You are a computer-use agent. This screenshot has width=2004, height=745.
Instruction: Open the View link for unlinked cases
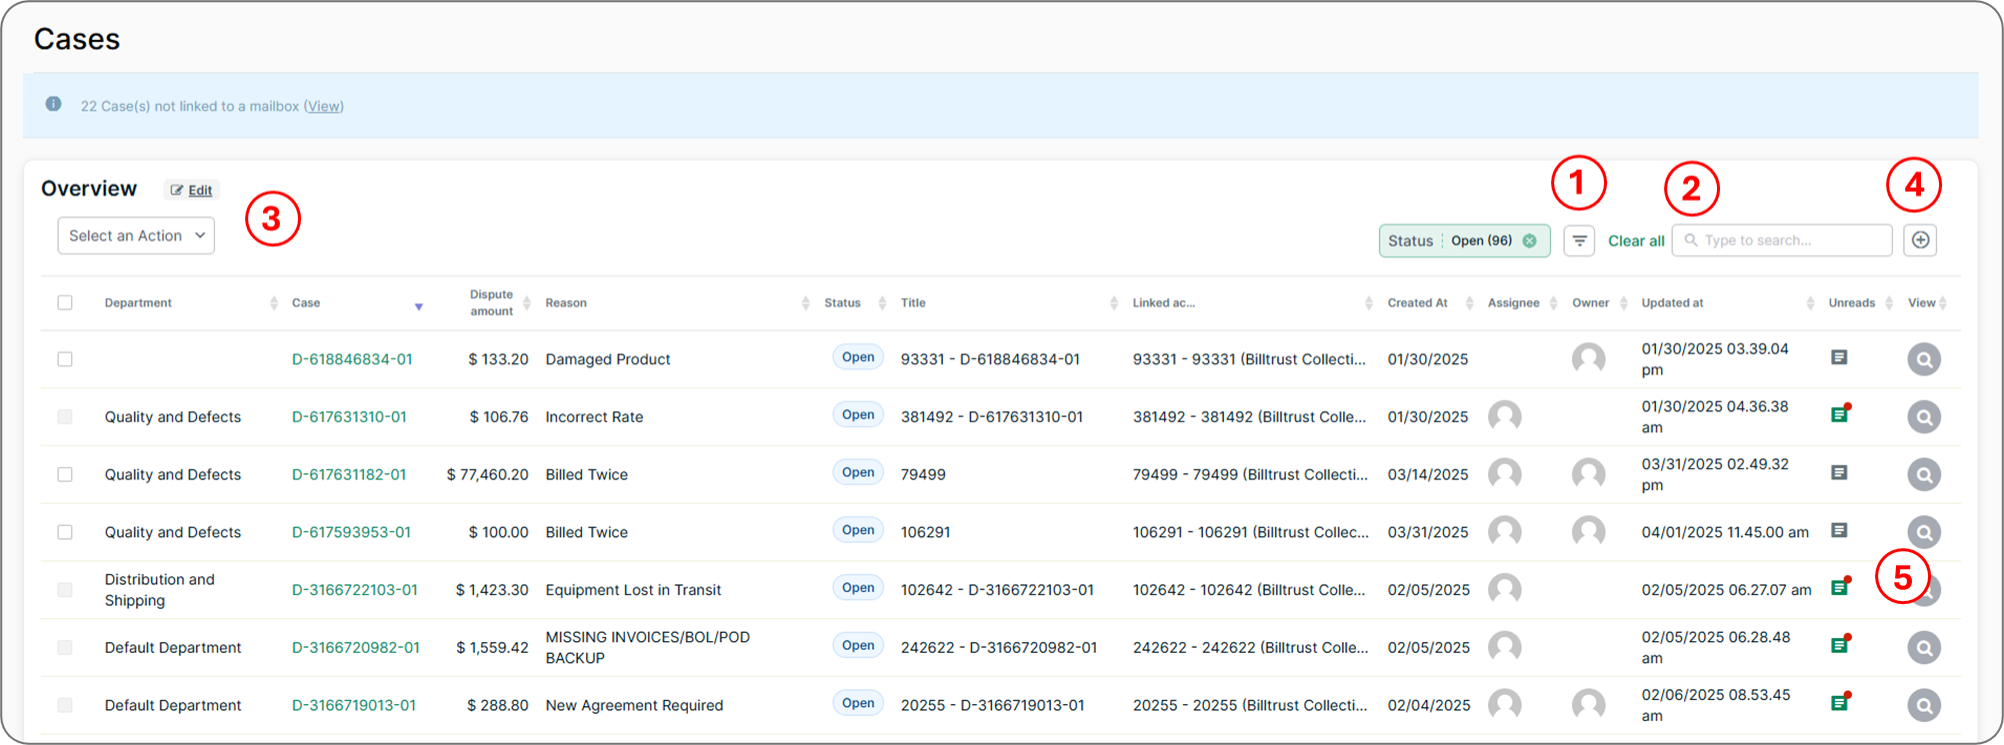point(324,106)
